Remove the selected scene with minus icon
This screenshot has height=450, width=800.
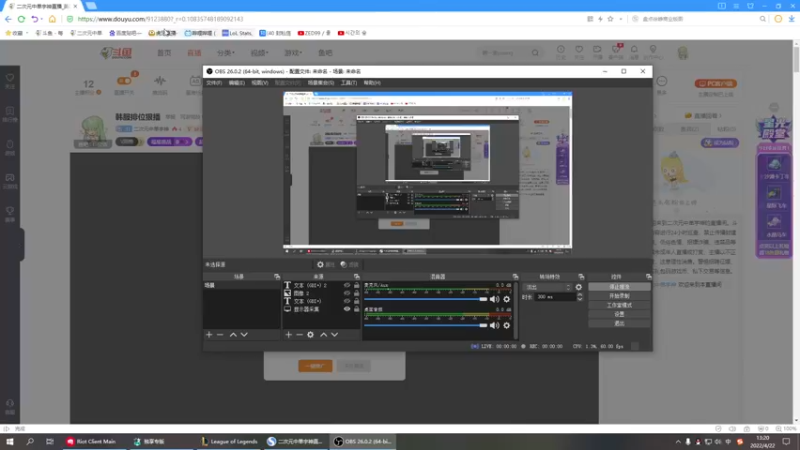coord(220,335)
